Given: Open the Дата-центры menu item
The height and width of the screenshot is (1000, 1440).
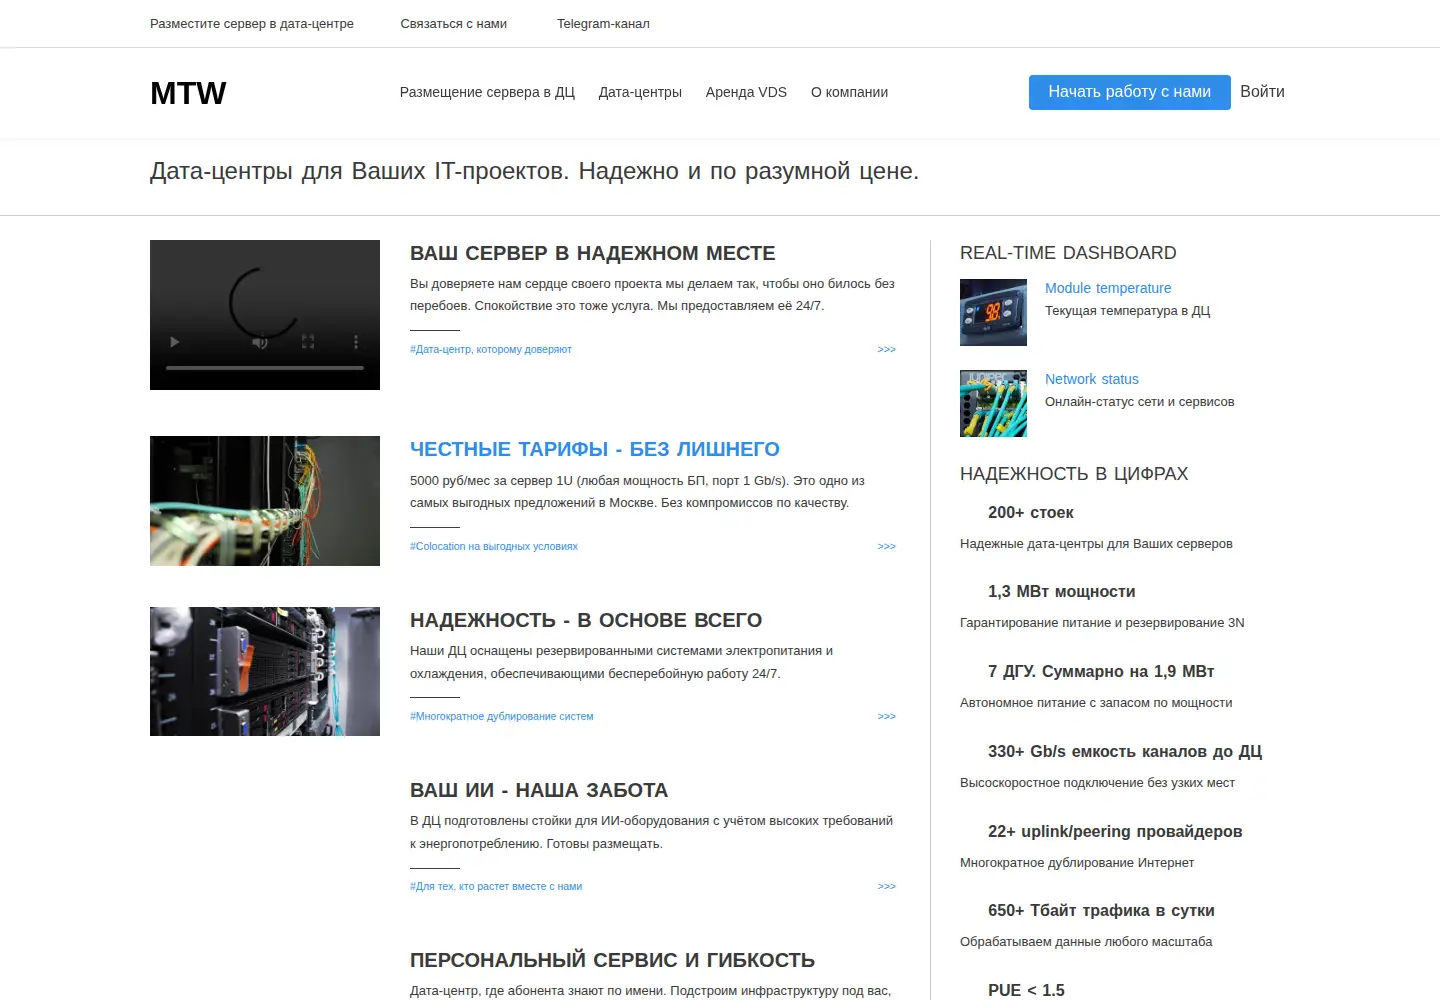Looking at the screenshot, I should tap(640, 92).
